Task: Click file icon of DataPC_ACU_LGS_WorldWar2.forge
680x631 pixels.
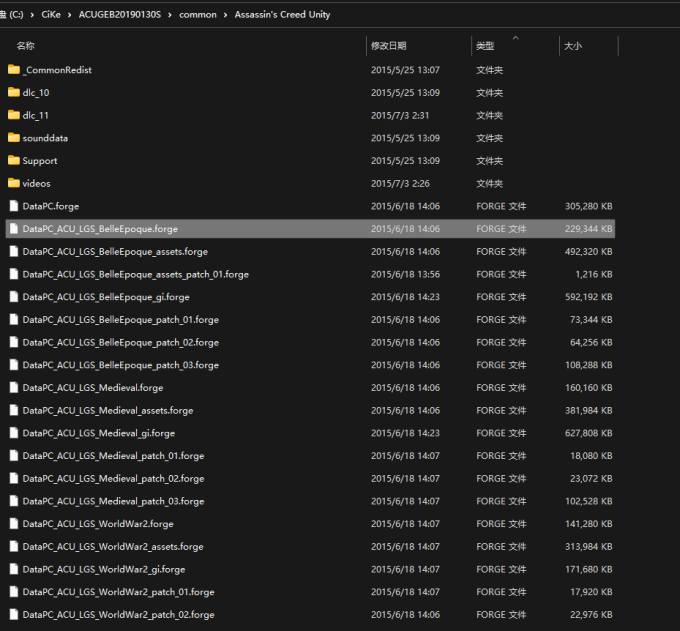Action: tap(14, 523)
